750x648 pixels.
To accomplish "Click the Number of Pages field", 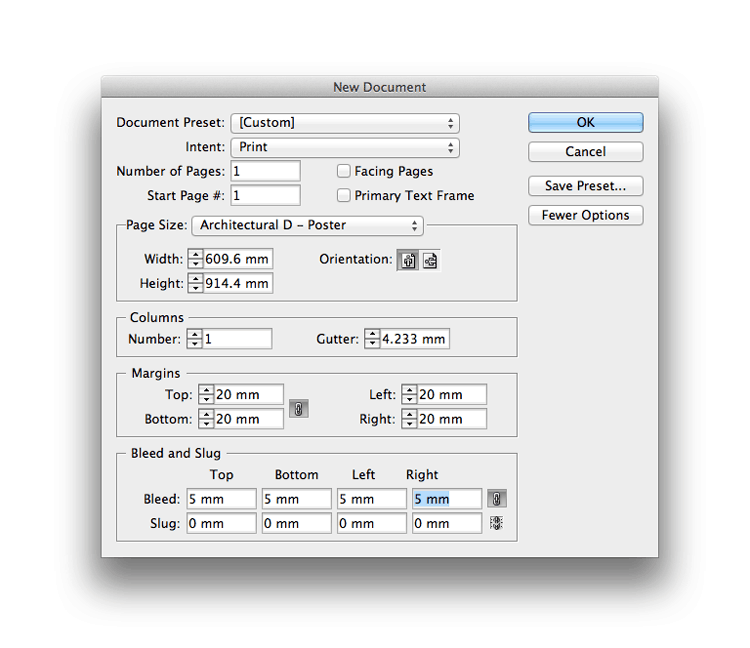I will 265,171.
